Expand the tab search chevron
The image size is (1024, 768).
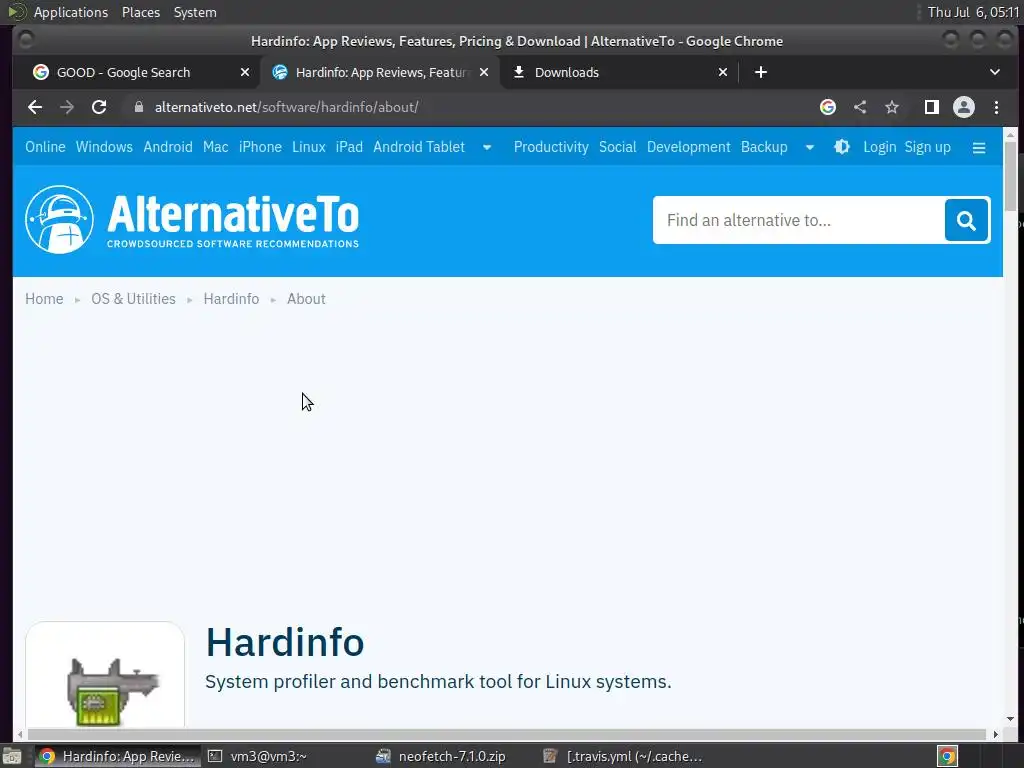click(x=995, y=72)
